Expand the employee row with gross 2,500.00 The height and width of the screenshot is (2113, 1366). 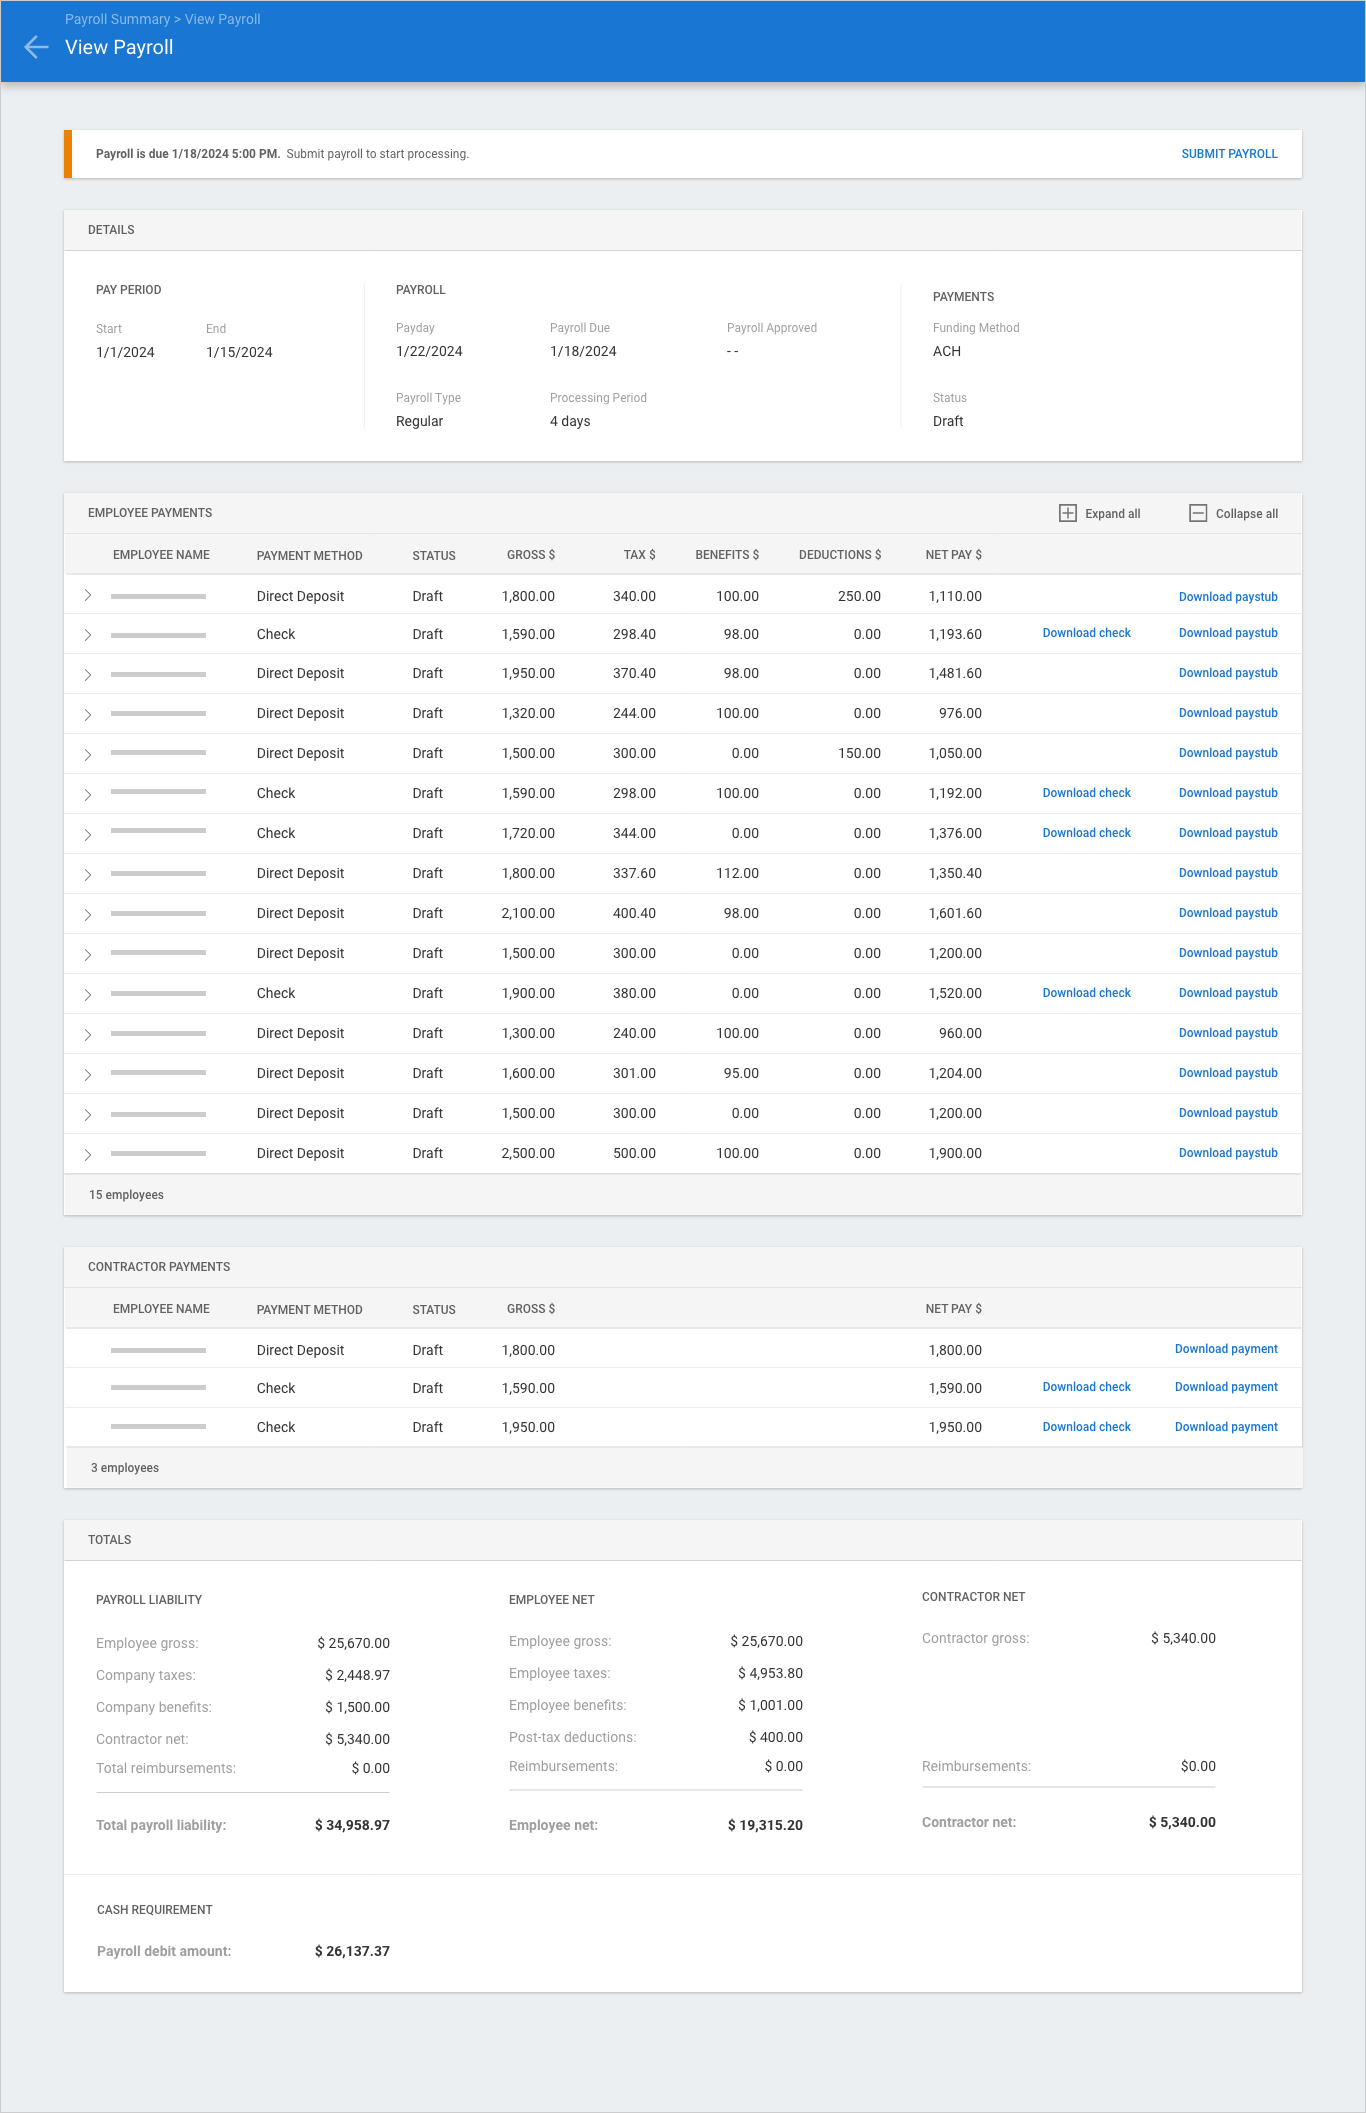88,1154
